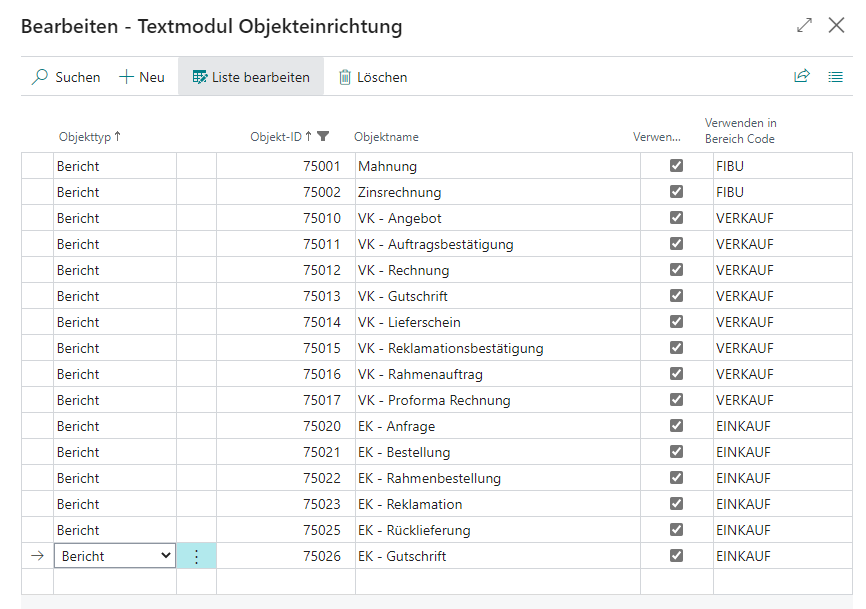Toggle the list view options icon
Image resolution: width=866 pixels, height=609 pixels.
(836, 76)
